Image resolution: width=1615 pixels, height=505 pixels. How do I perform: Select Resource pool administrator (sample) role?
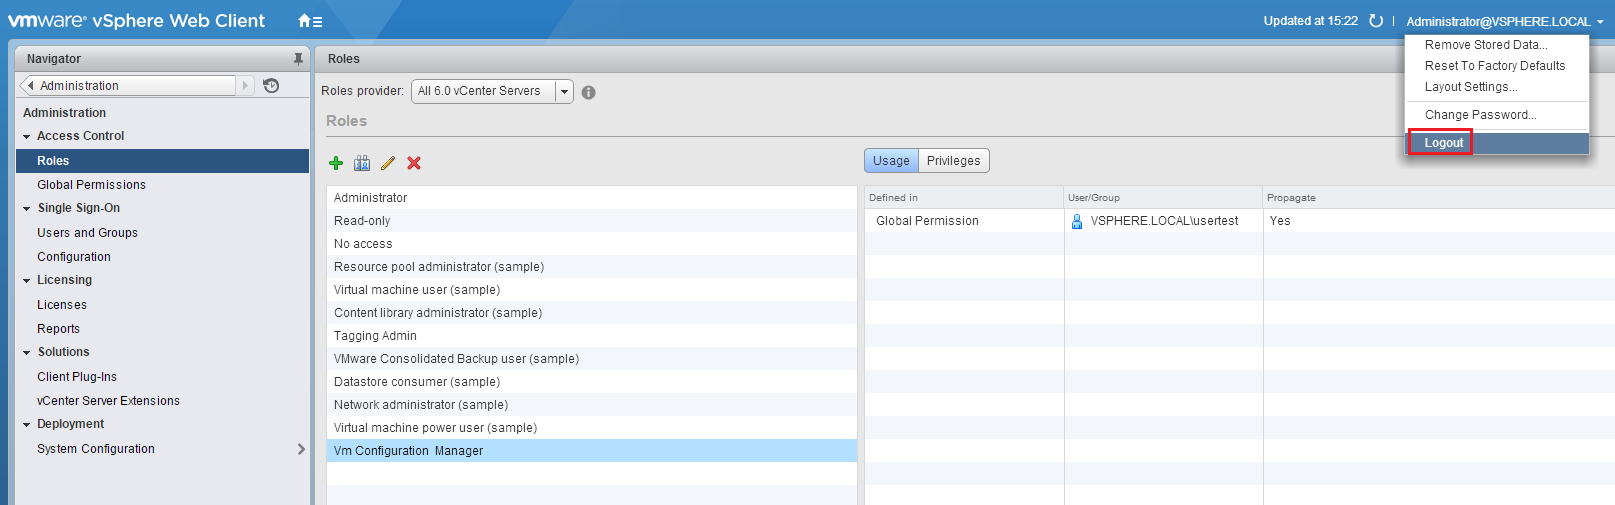pyautogui.click(x=592, y=267)
